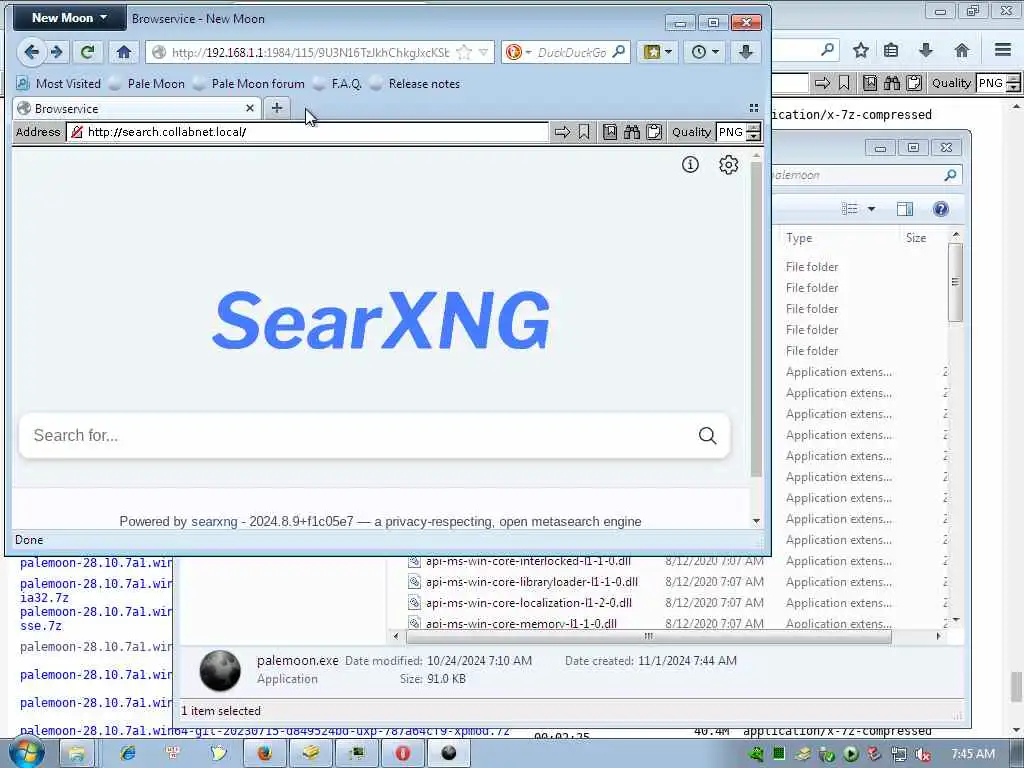Follow the searxng link in the page footer

(214, 522)
